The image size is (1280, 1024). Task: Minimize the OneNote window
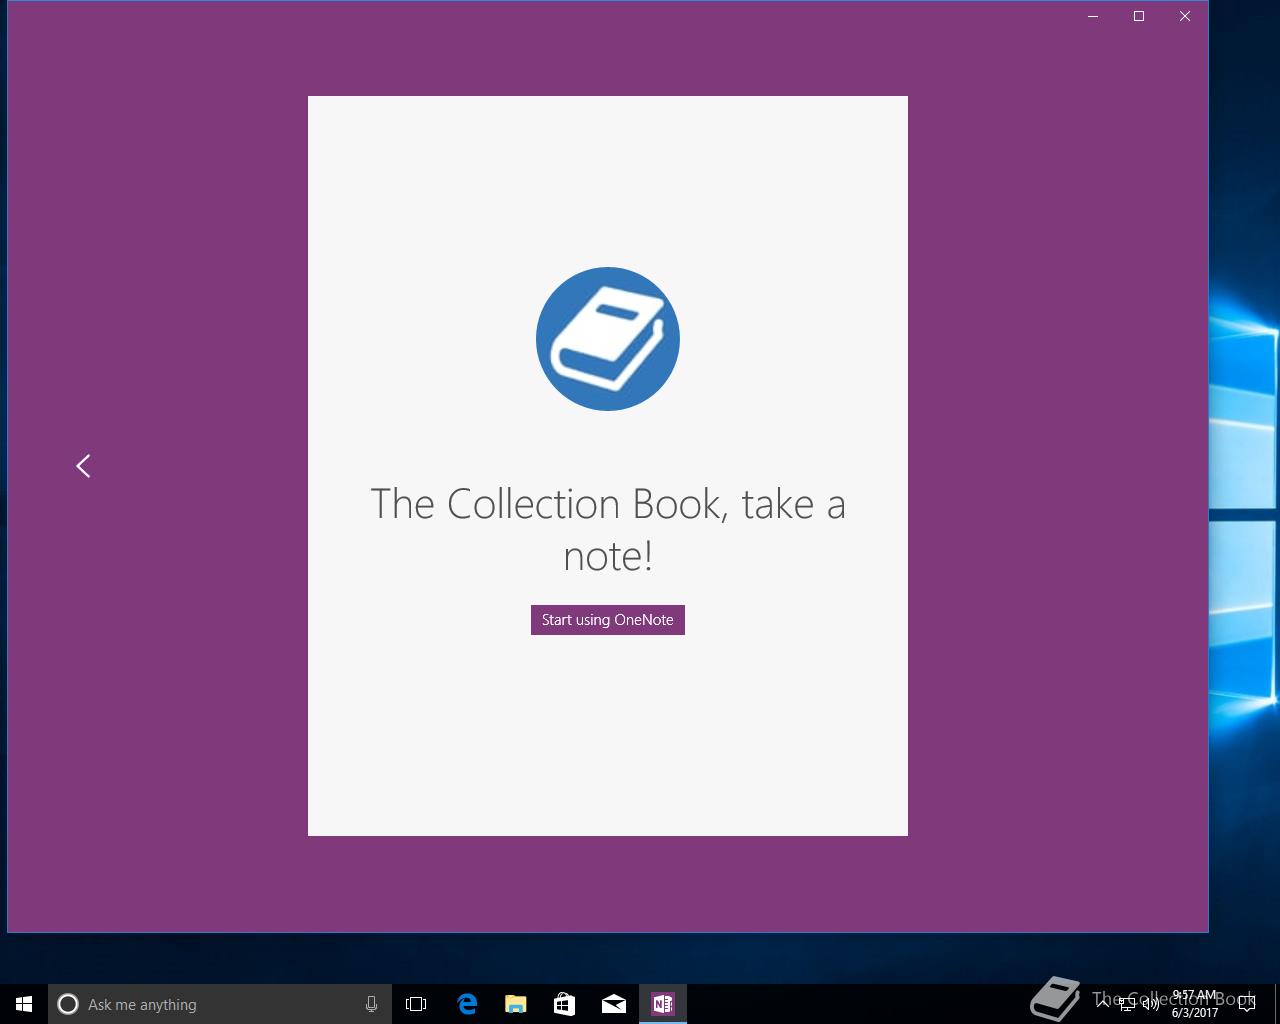pos(1093,16)
